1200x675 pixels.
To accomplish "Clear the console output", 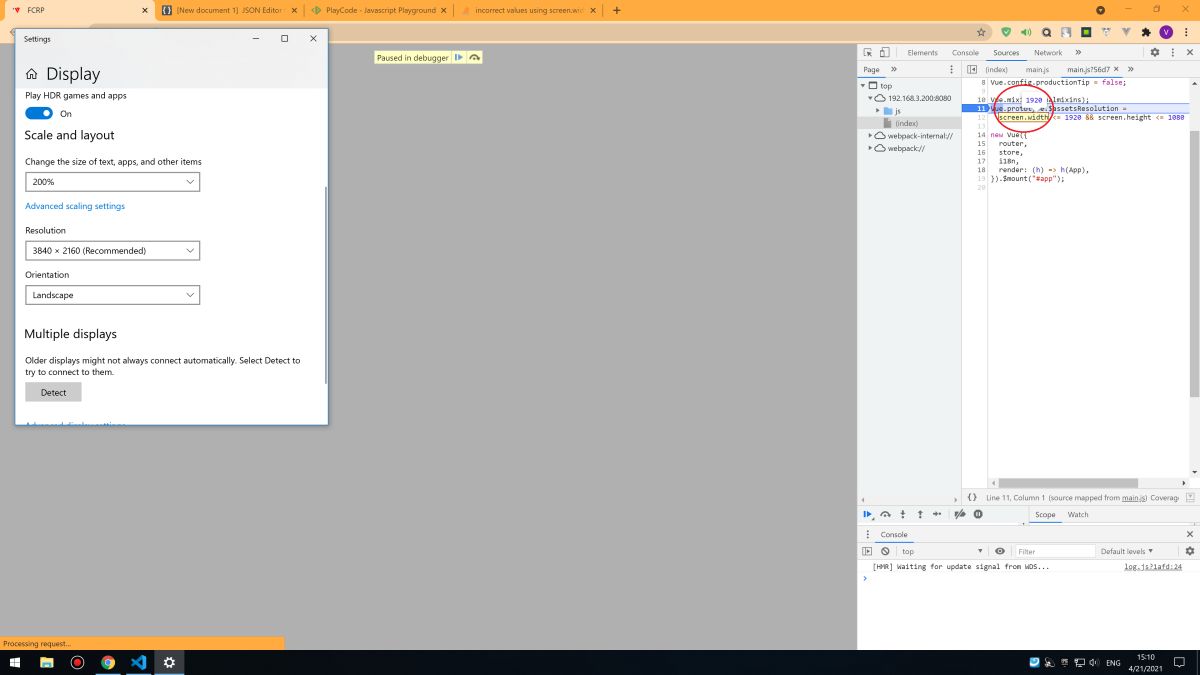I will pos(885,551).
